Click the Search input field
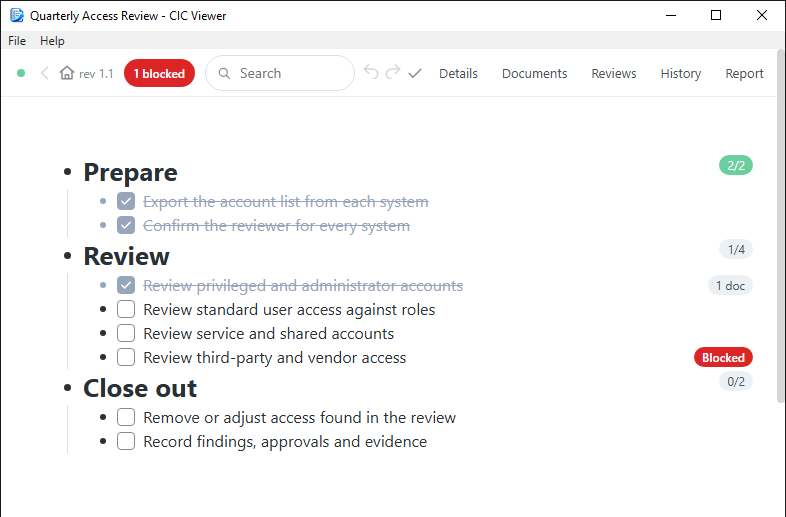Image resolution: width=786 pixels, height=517 pixels. [x=280, y=73]
